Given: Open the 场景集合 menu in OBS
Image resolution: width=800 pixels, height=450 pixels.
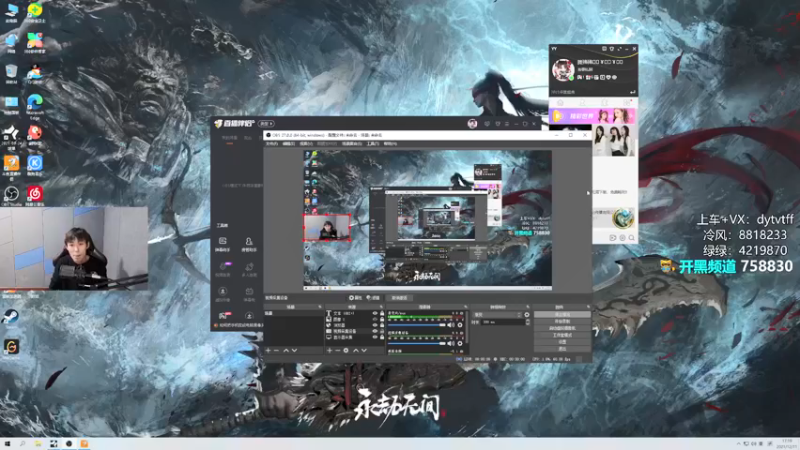Looking at the screenshot, I should pos(352,144).
